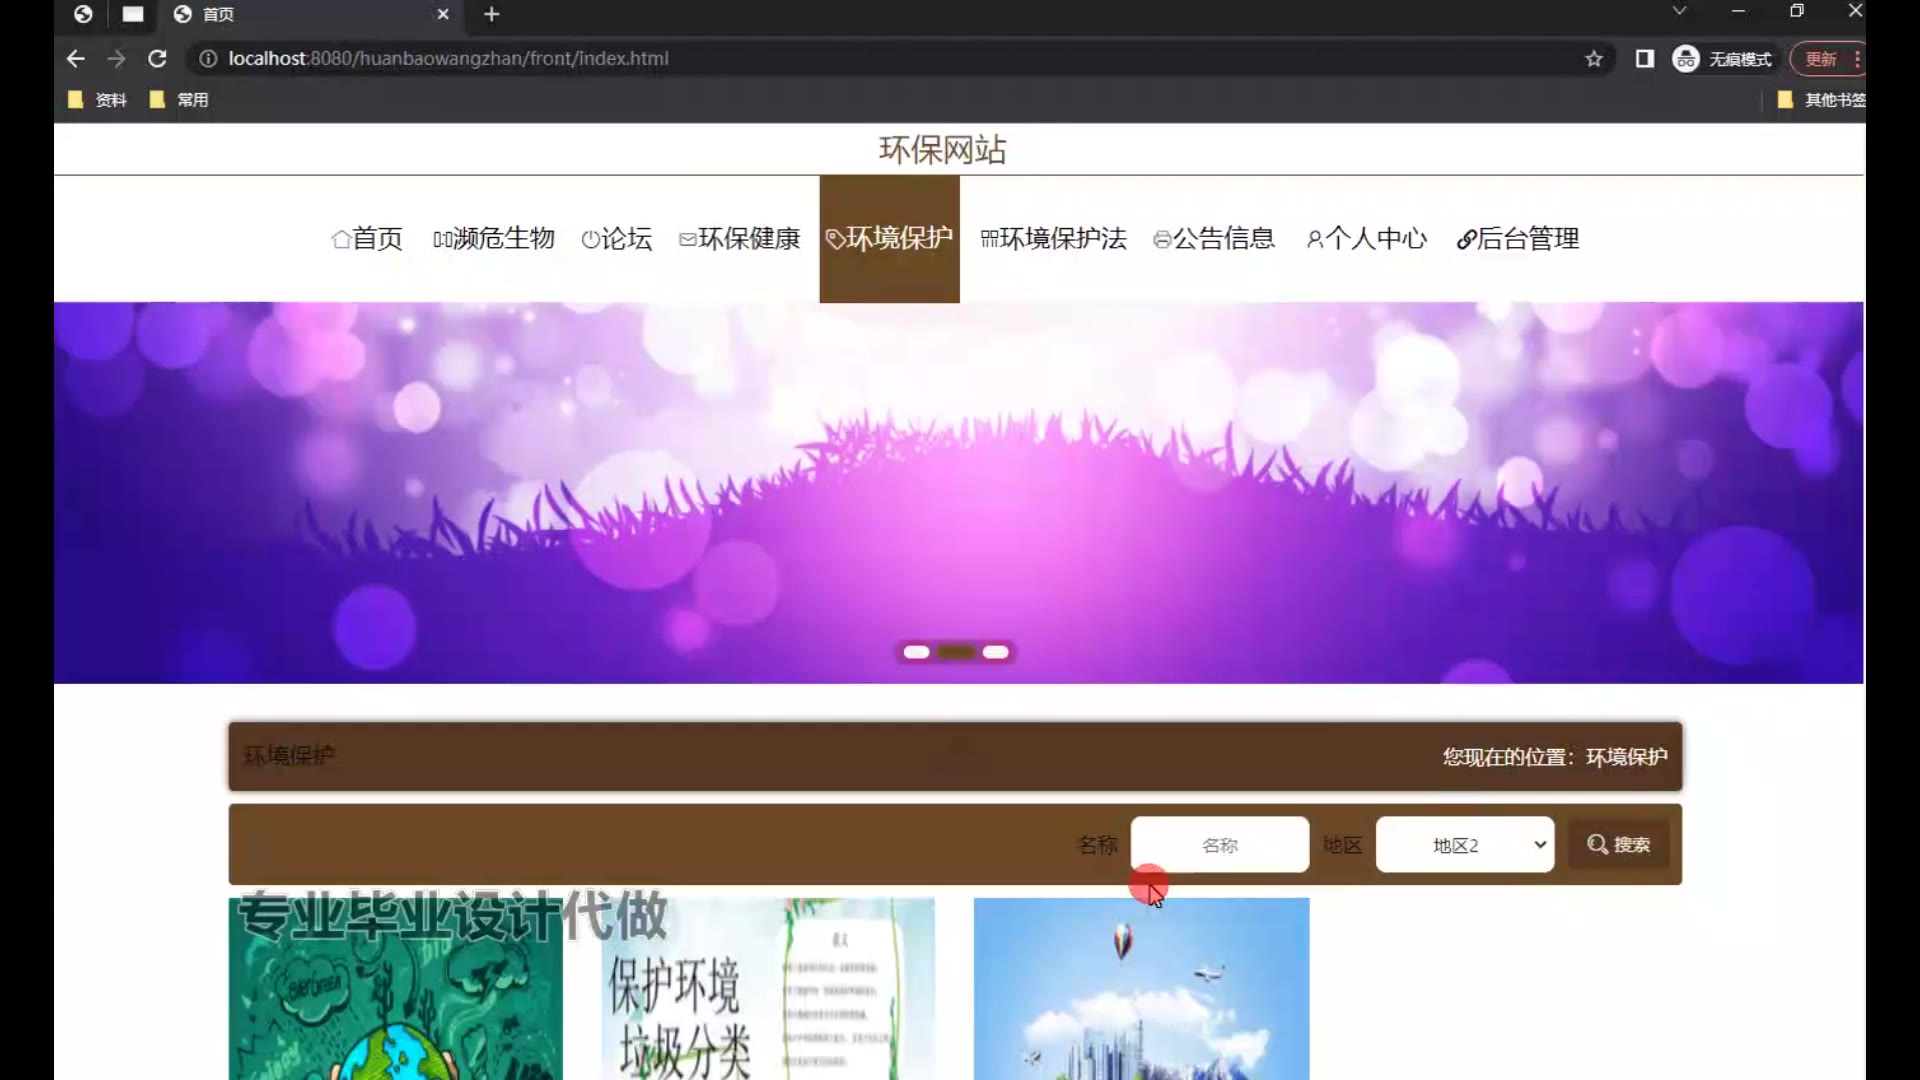The width and height of the screenshot is (1920, 1080).
Task: Bookmark this page with star icon
Action: [1594, 59]
